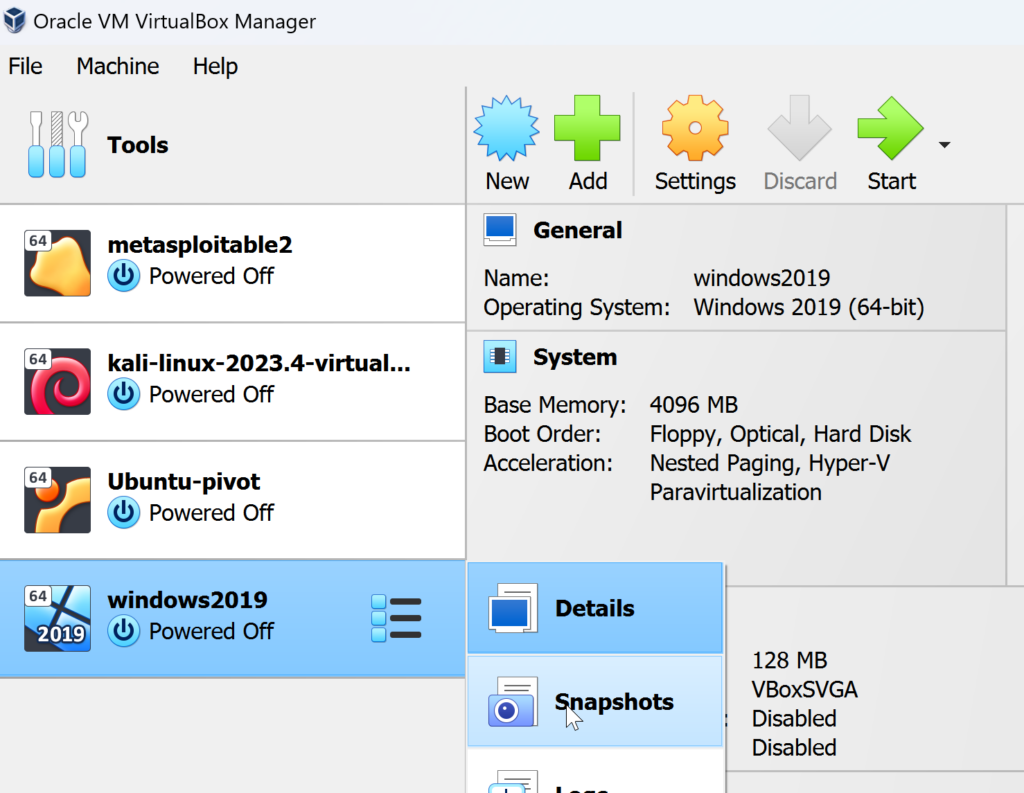Screen dimensions: 1024x793
Task: Click the green Add machine icon
Action: [587, 128]
